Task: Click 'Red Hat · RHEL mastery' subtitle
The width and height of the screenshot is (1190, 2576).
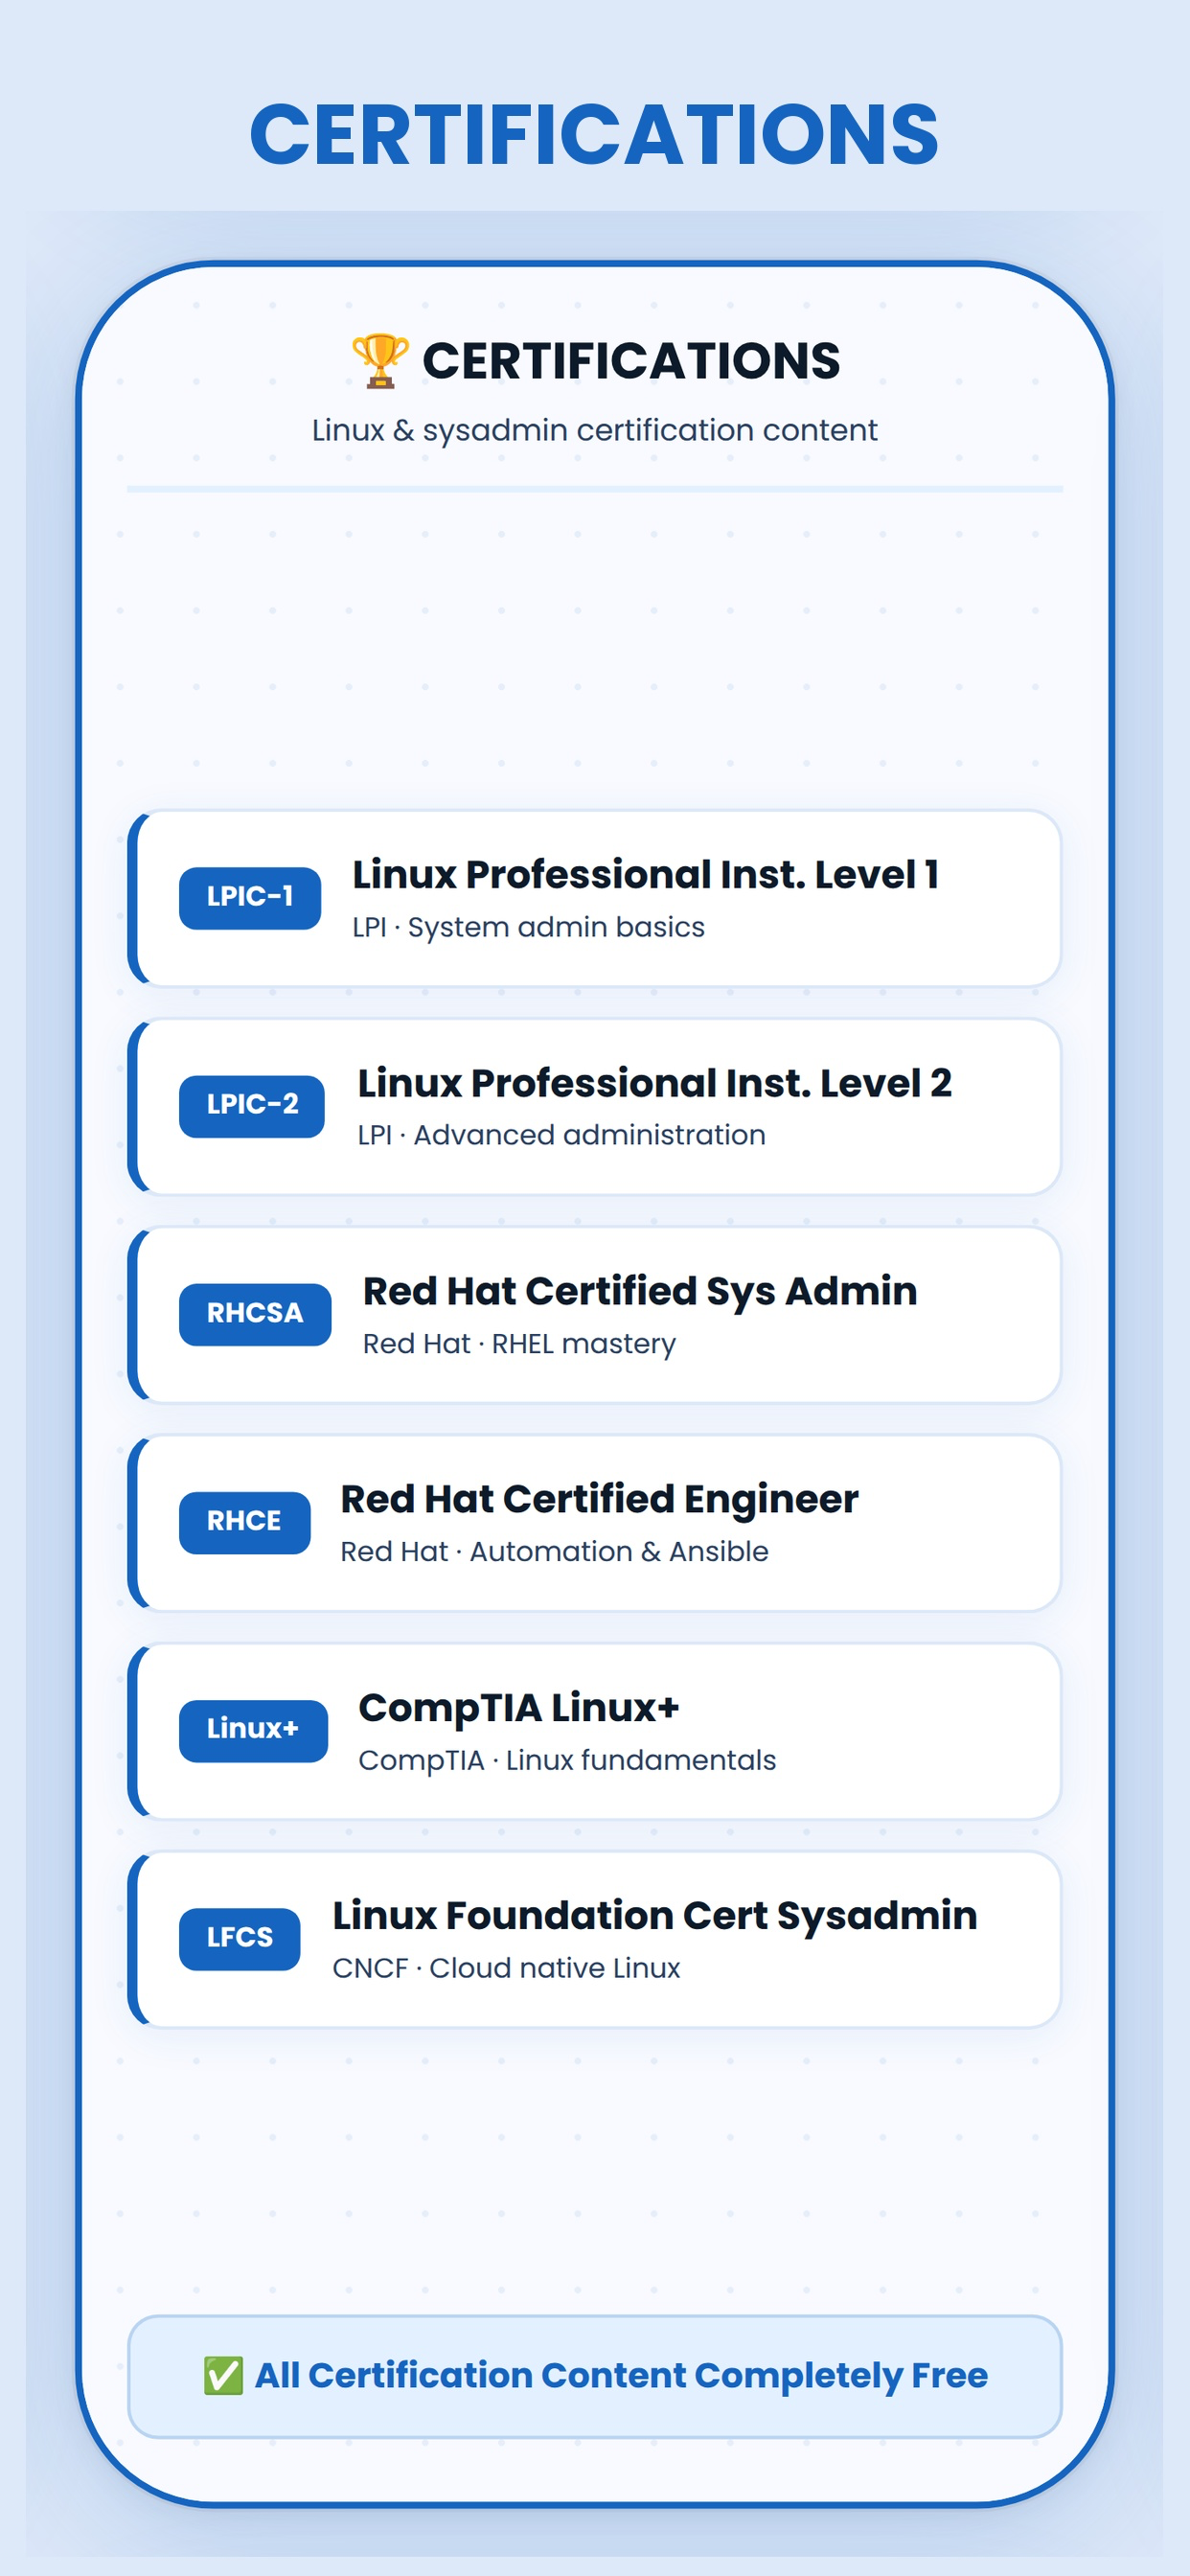Action: tap(519, 1343)
